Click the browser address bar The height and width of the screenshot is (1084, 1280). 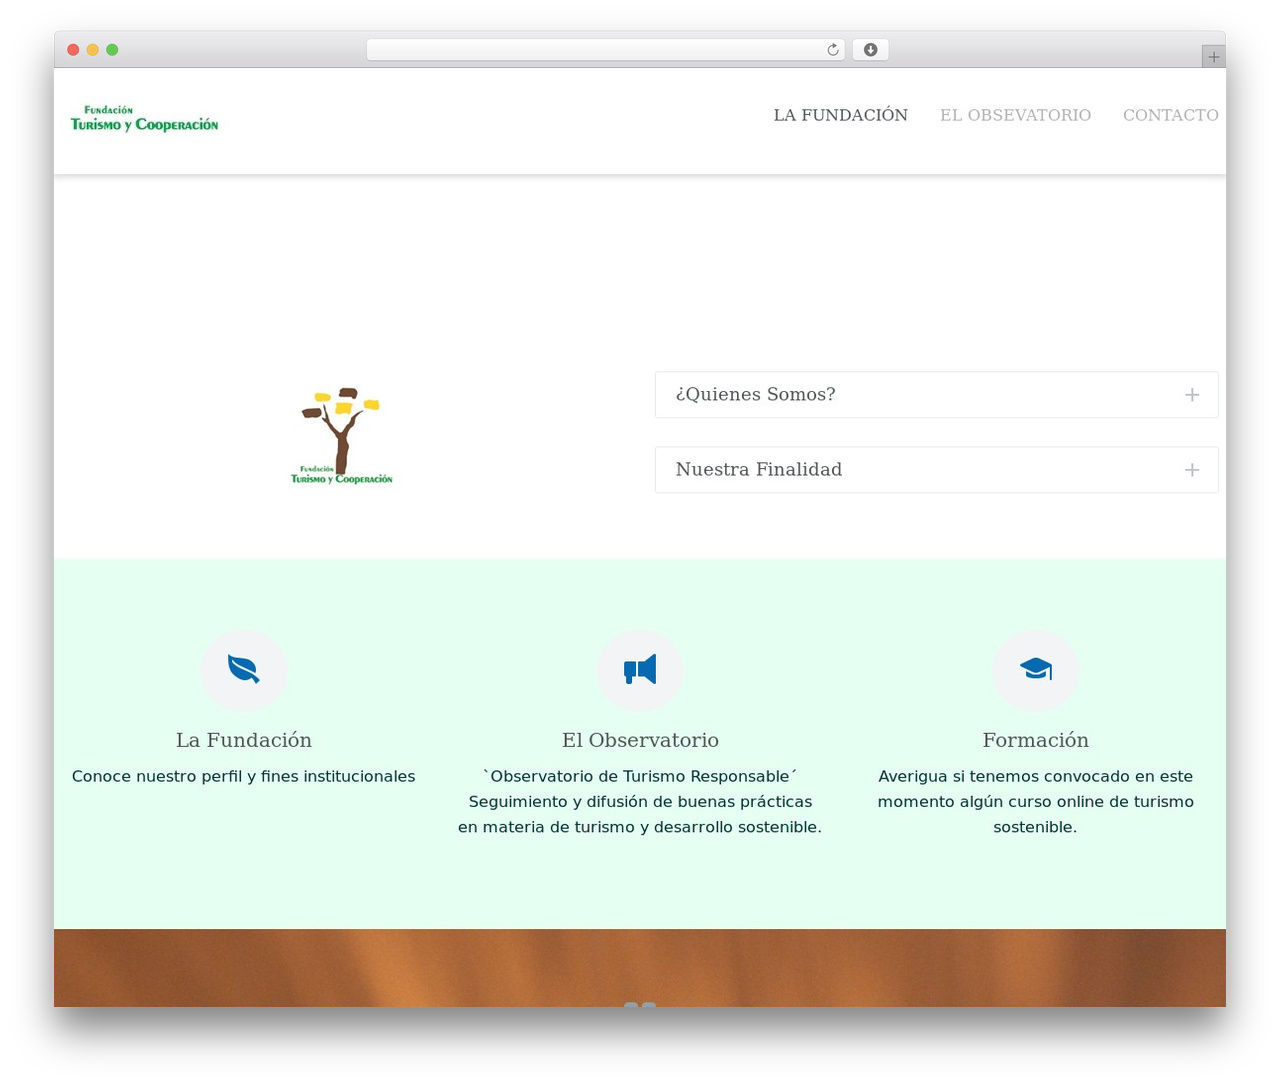(605, 50)
